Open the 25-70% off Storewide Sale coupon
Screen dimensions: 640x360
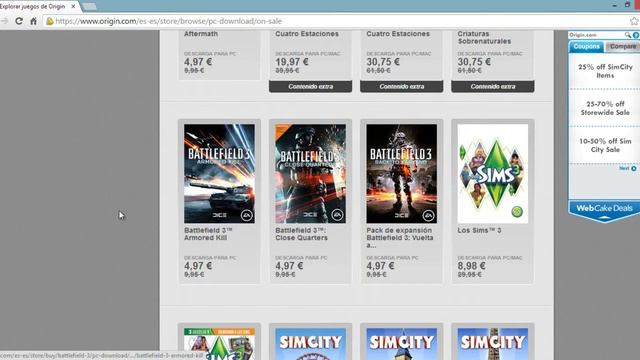click(605, 108)
